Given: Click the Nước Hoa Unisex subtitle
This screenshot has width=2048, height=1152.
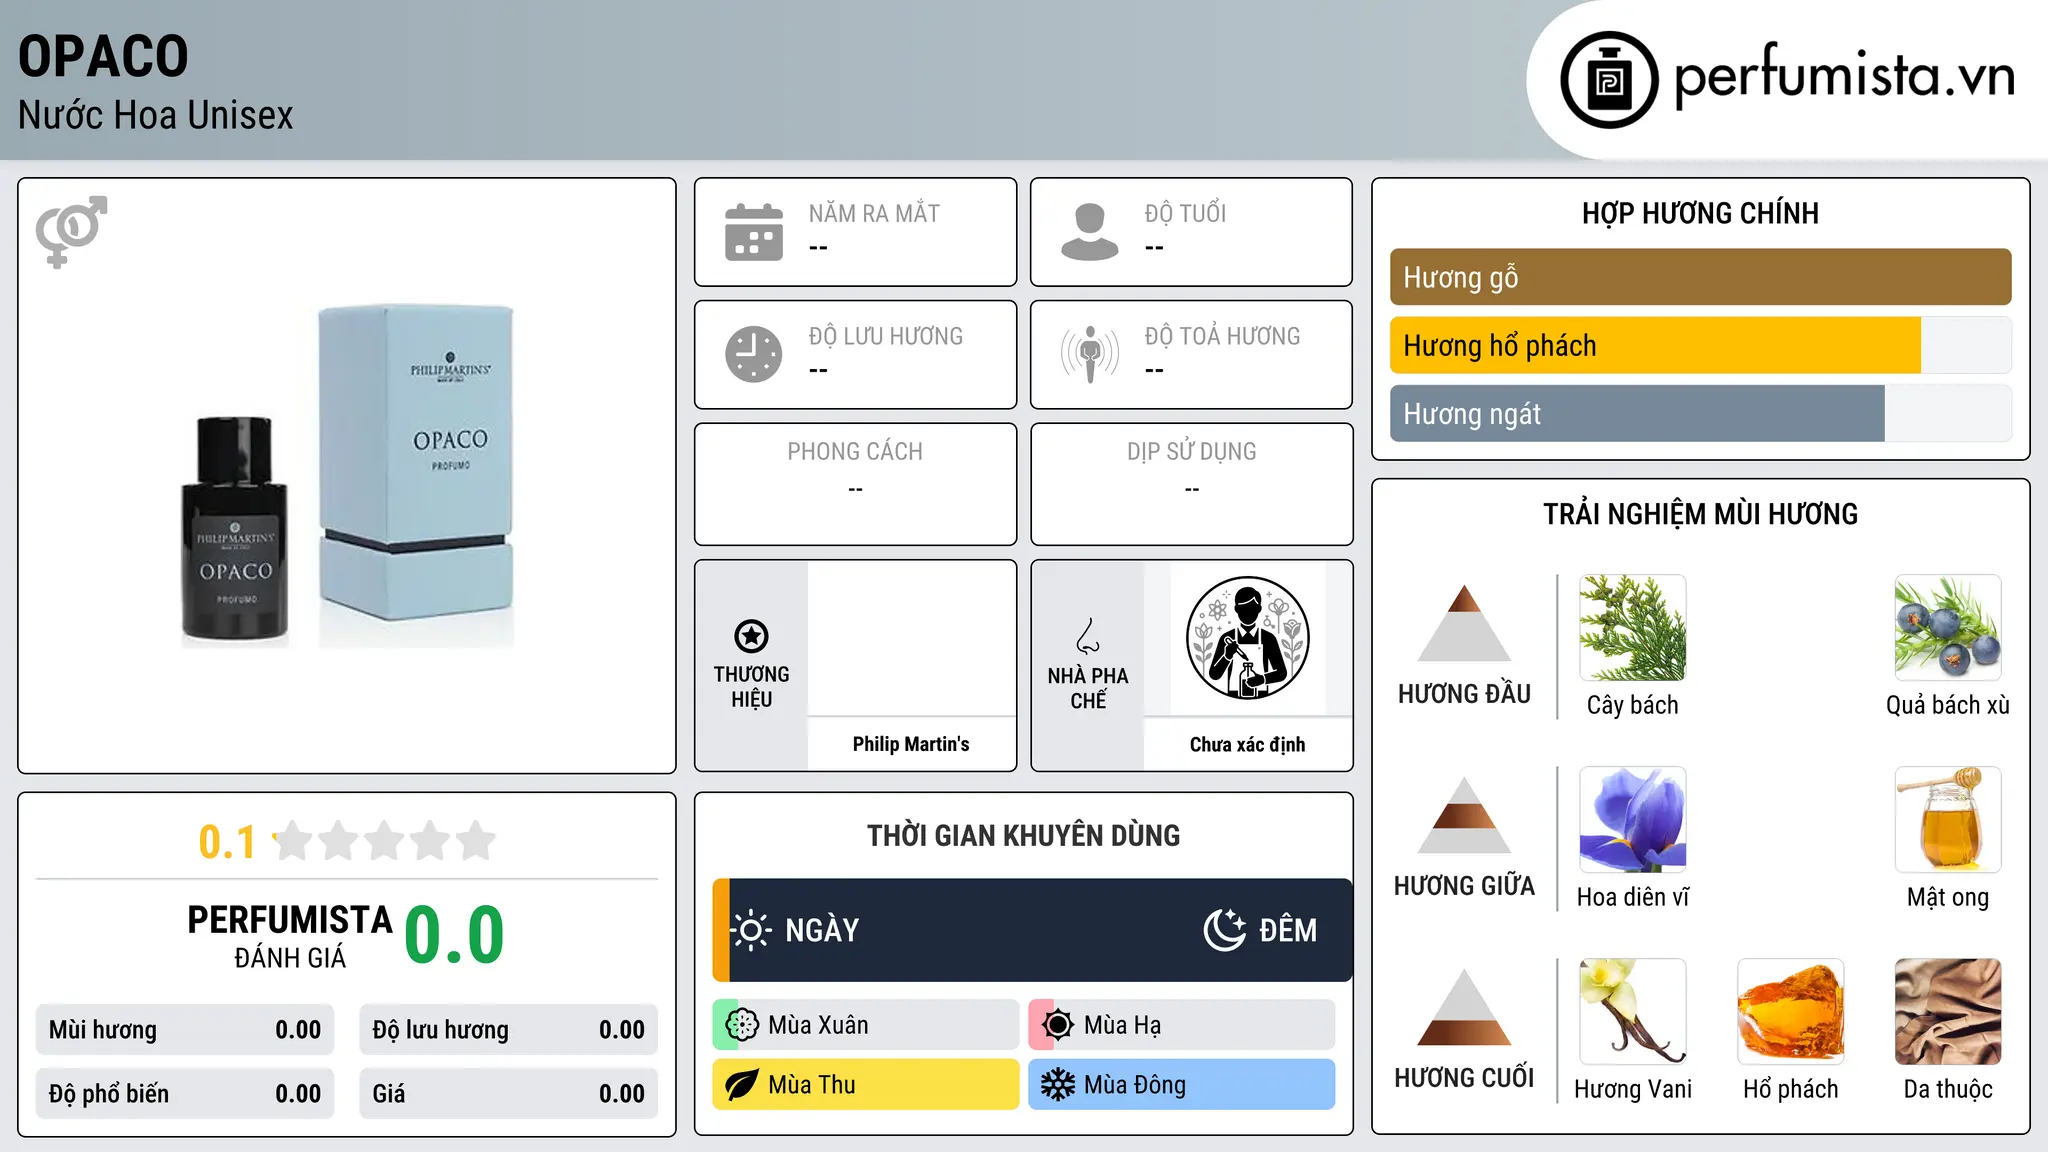Looking at the screenshot, I should (x=156, y=115).
